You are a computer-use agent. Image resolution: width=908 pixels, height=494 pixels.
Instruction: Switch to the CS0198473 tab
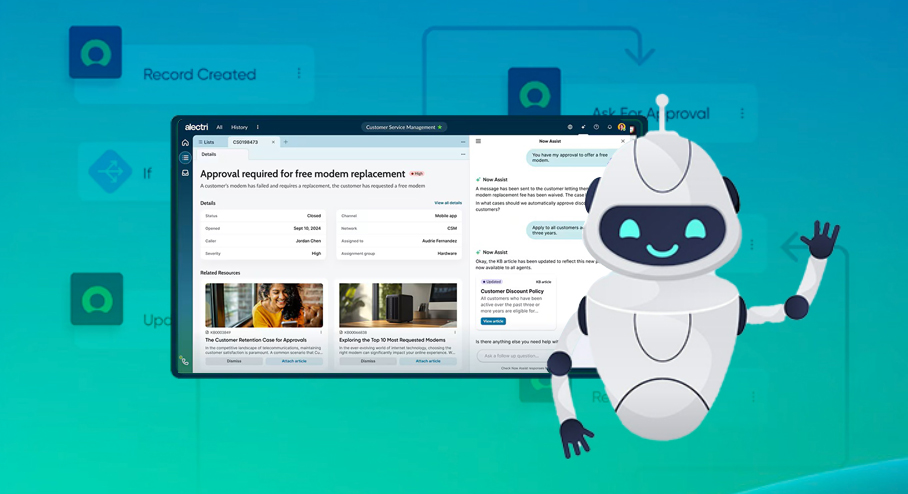[x=246, y=142]
